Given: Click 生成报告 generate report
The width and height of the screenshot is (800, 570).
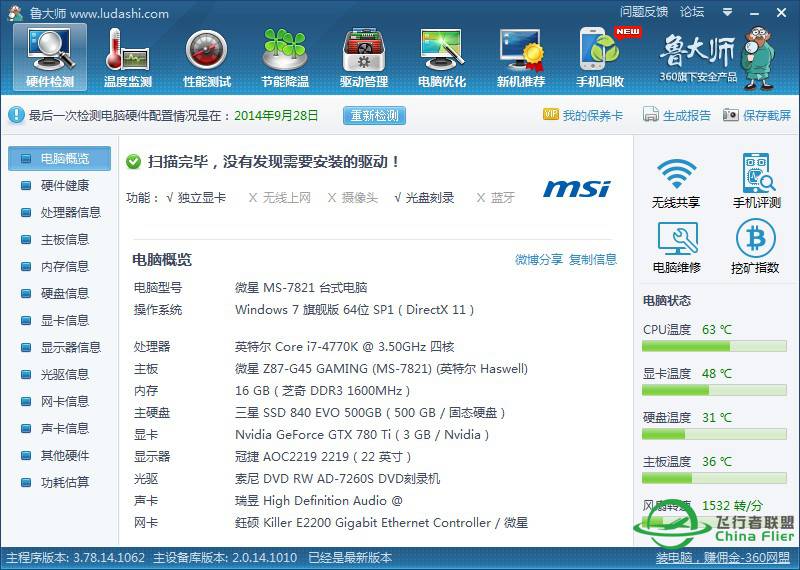Looking at the screenshot, I should point(677,115).
